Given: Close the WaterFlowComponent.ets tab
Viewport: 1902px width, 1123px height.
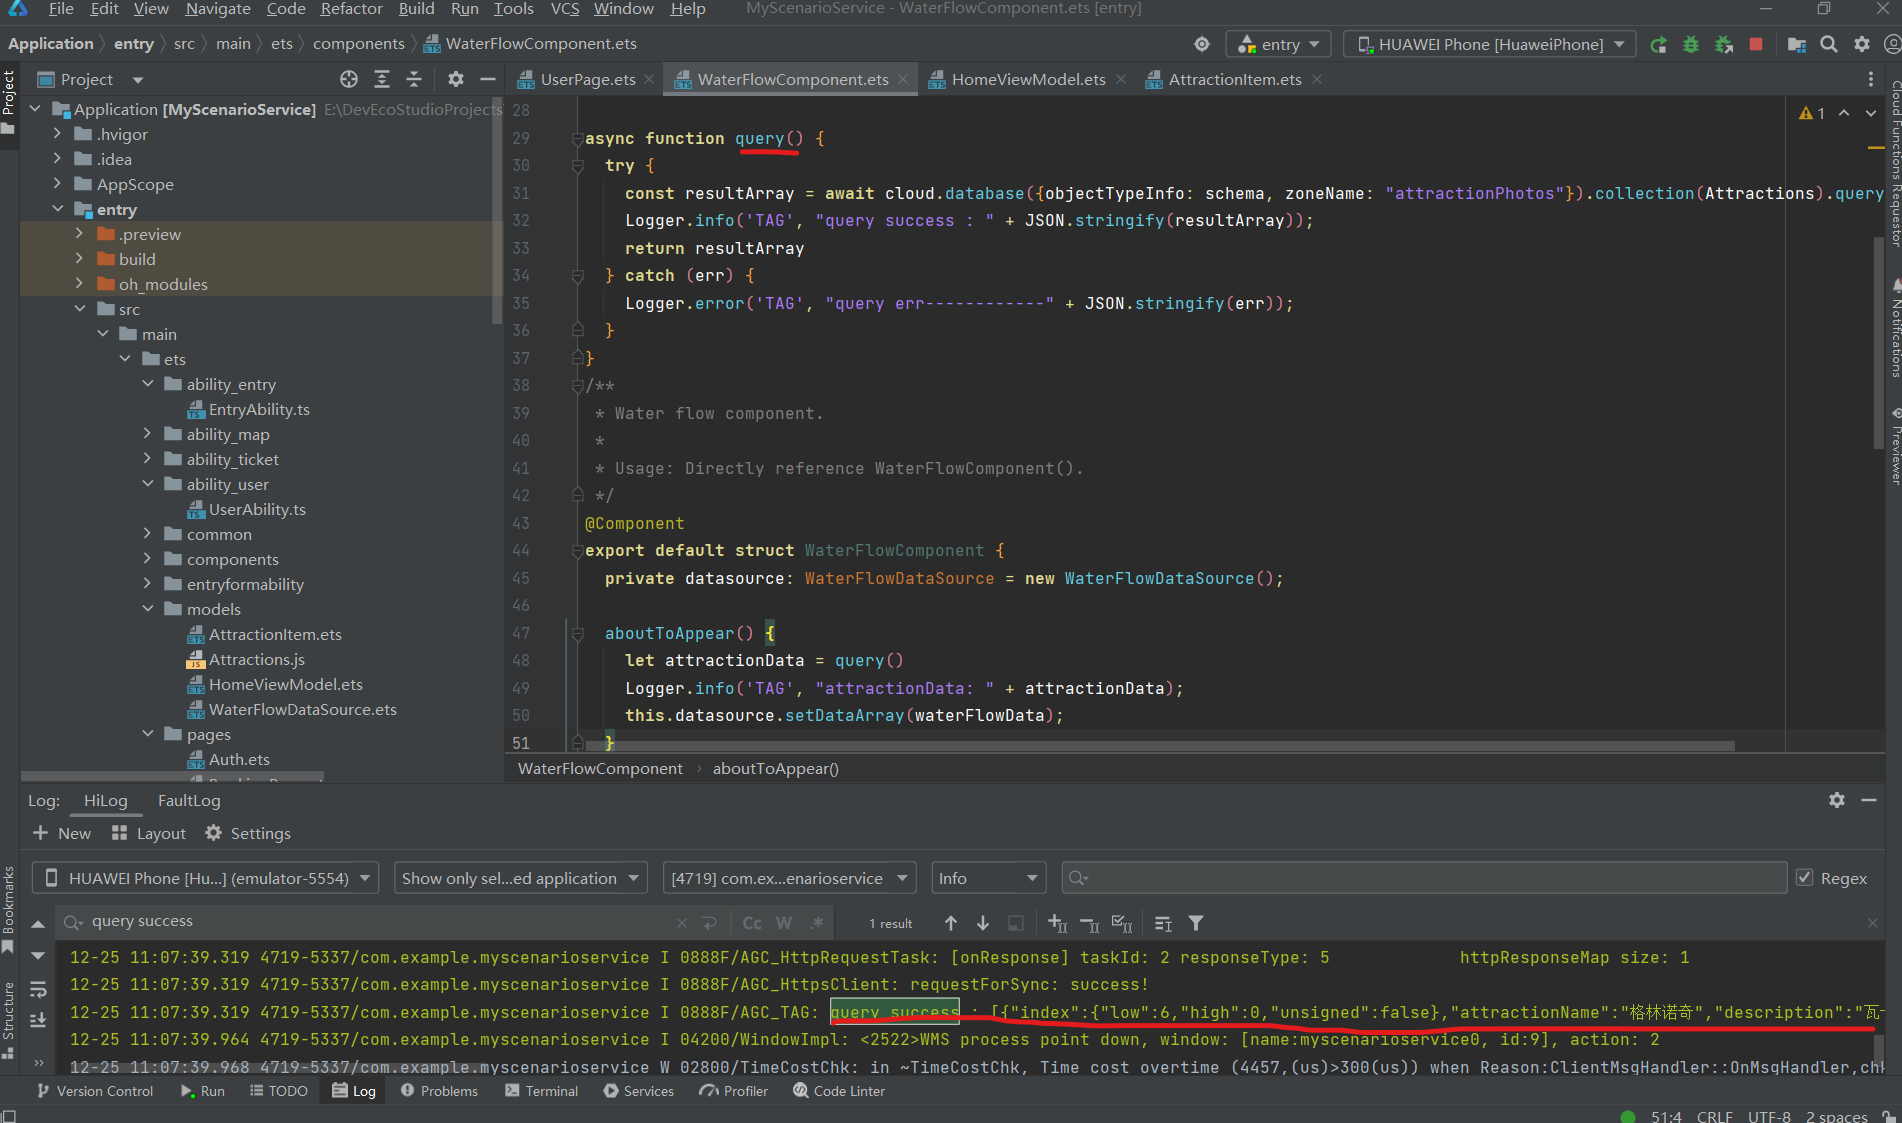Looking at the screenshot, I should pos(903,79).
